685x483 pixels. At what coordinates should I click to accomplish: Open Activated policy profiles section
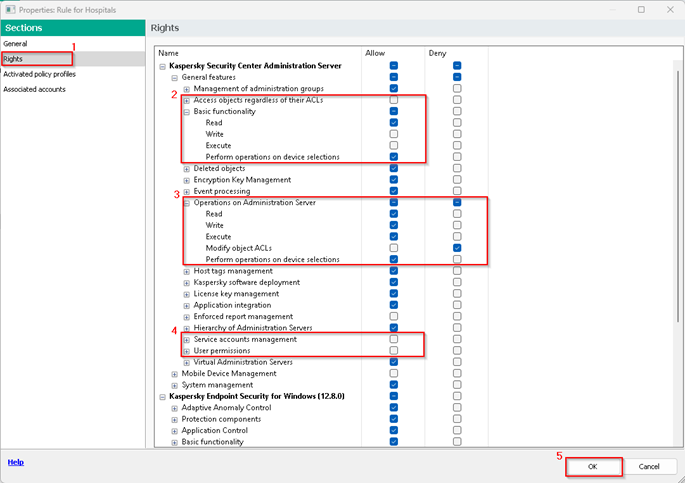39,74
